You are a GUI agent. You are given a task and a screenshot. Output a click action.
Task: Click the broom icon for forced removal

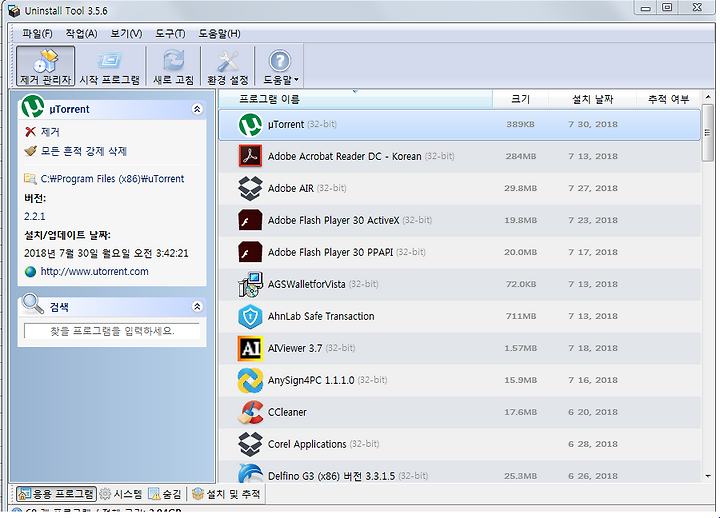(30, 151)
